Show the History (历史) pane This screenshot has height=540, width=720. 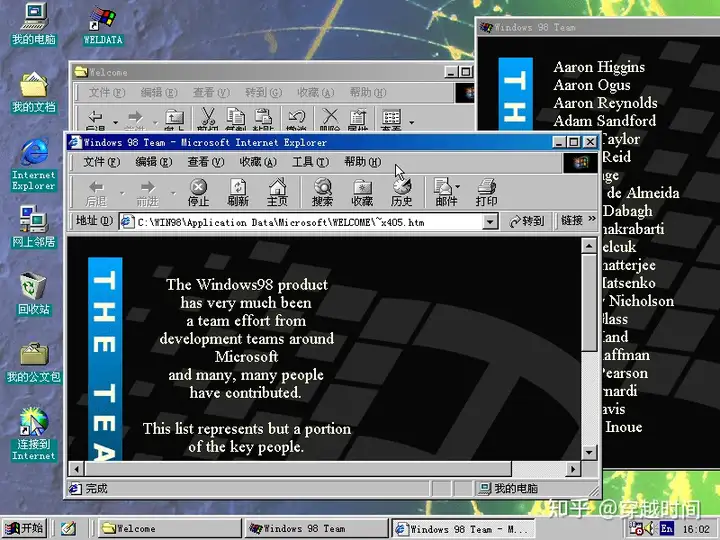point(401,193)
